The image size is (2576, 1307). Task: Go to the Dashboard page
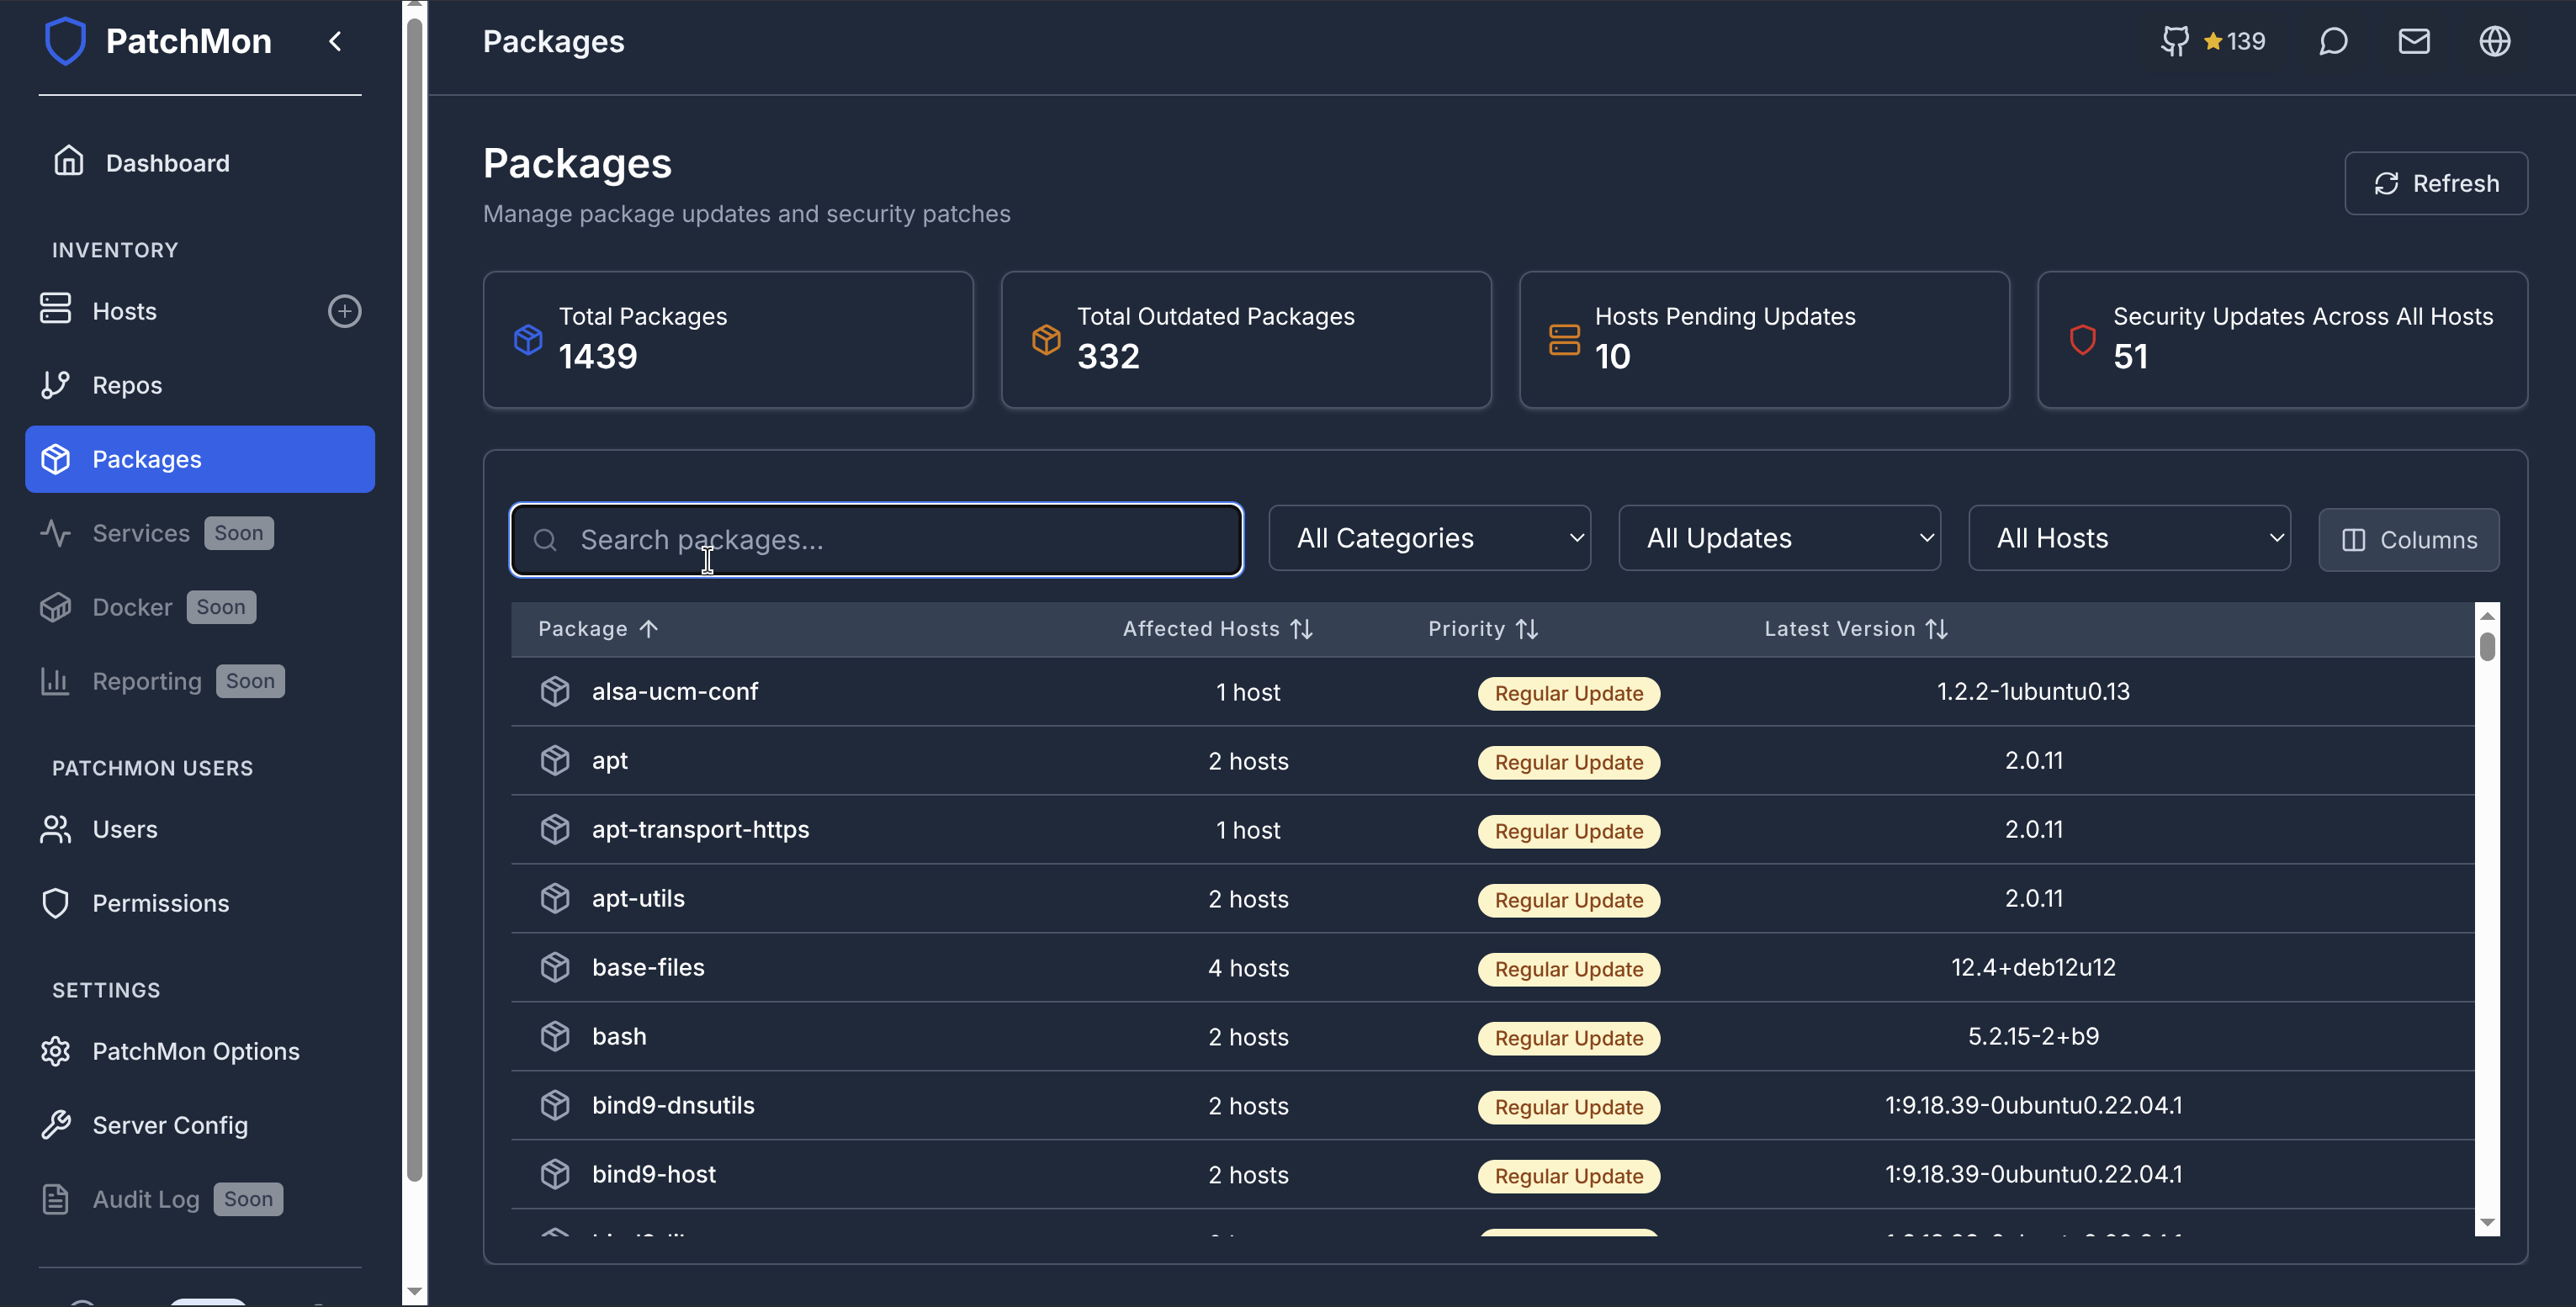pyautogui.click(x=166, y=162)
